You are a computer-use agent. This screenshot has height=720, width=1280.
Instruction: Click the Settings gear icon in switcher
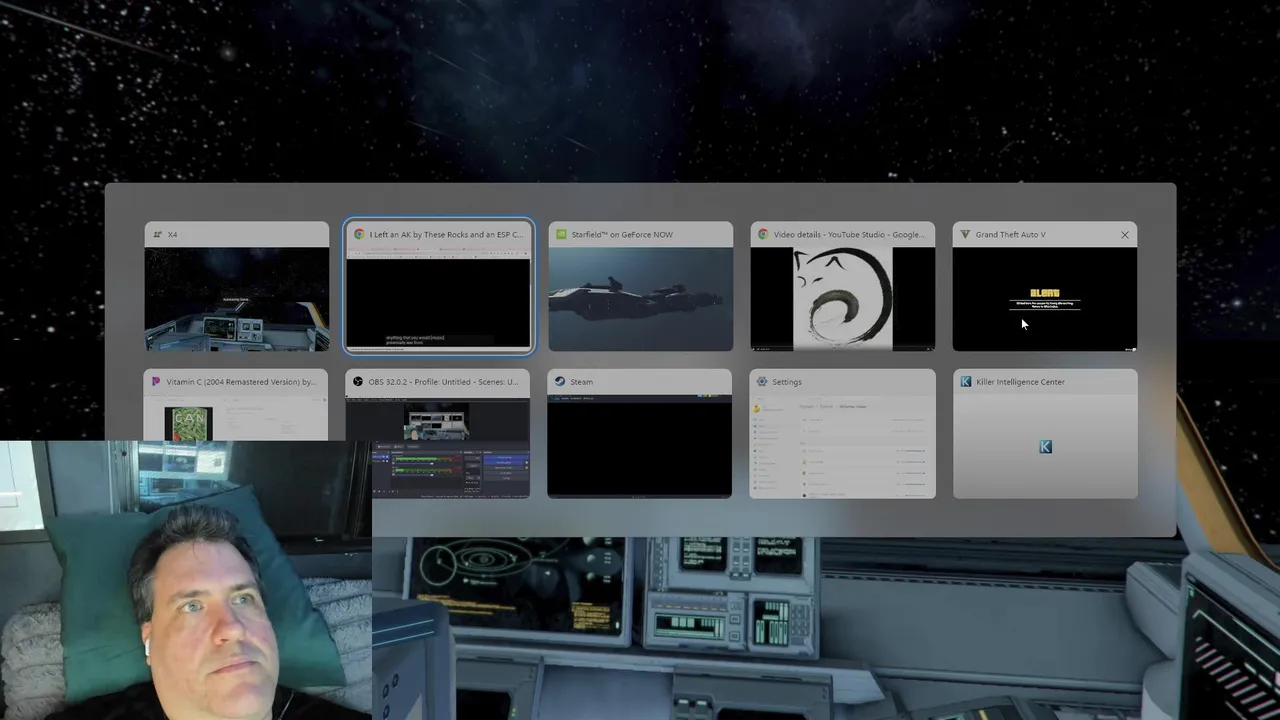pos(763,382)
